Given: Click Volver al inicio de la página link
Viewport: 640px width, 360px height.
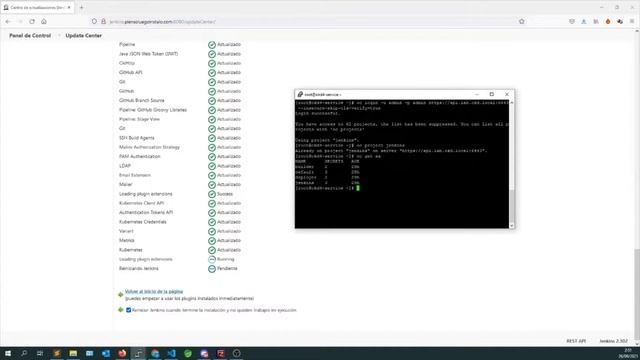Looking at the screenshot, I should pyautogui.click(x=154, y=291).
